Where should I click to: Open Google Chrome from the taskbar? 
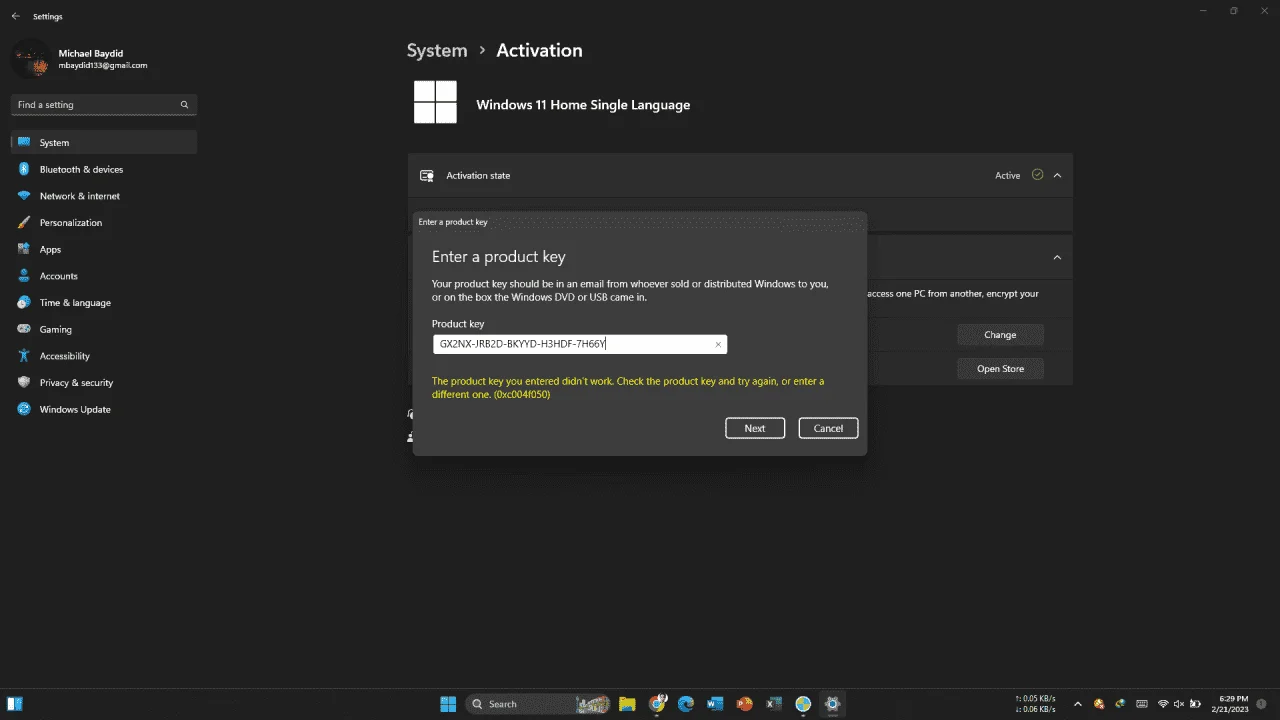pos(657,704)
